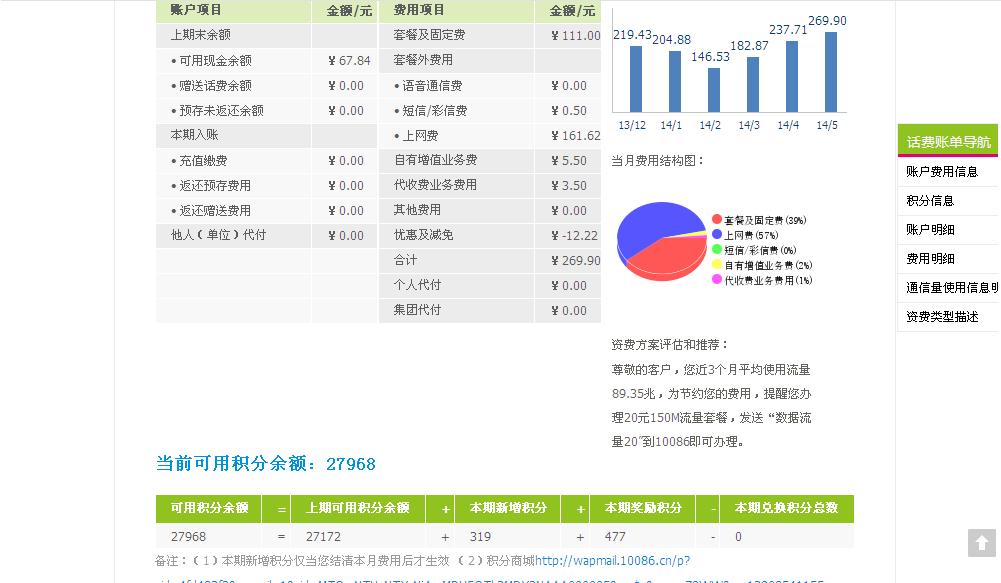Click the pink 代收费业务费用 legend dot
The height and width of the screenshot is (583, 1001).
point(717,280)
